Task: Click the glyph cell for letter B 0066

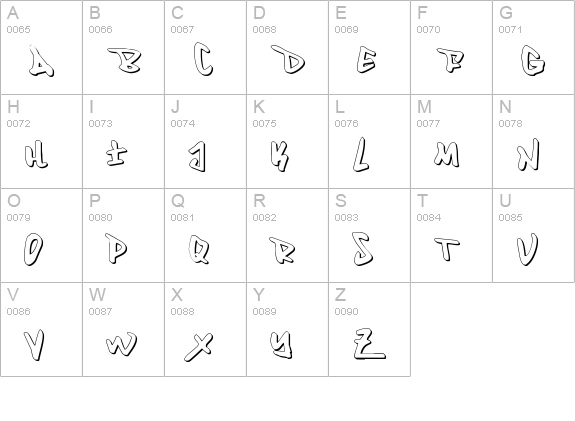Action: click(123, 47)
